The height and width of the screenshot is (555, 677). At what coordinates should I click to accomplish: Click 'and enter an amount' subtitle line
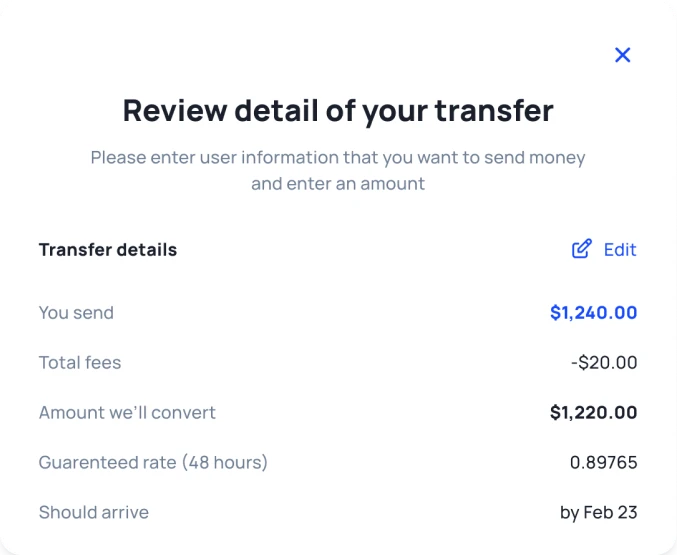point(338,184)
